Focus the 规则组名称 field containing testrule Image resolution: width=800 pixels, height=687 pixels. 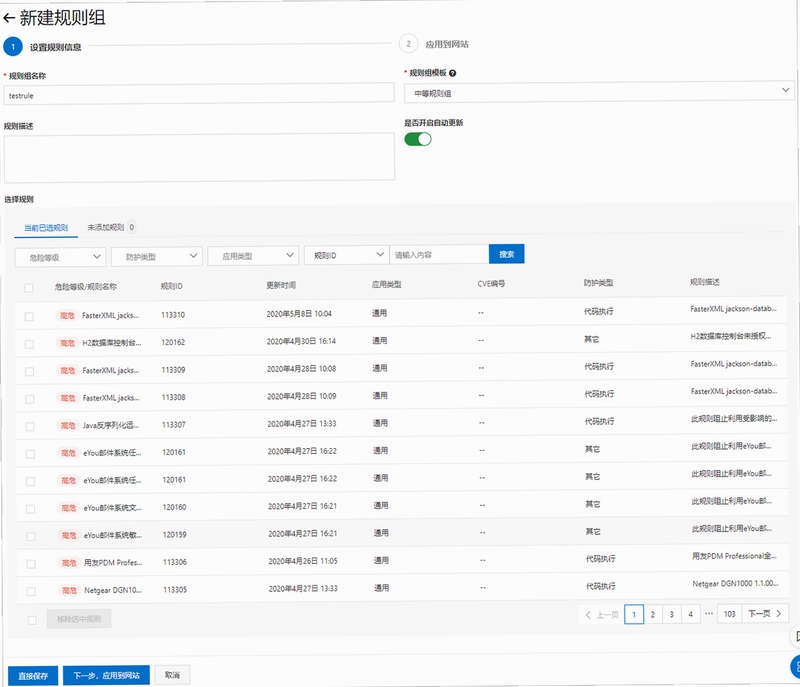(199, 94)
